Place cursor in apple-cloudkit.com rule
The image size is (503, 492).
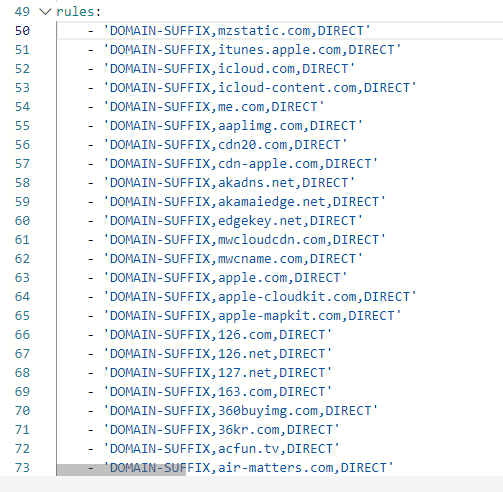click(260, 297)
